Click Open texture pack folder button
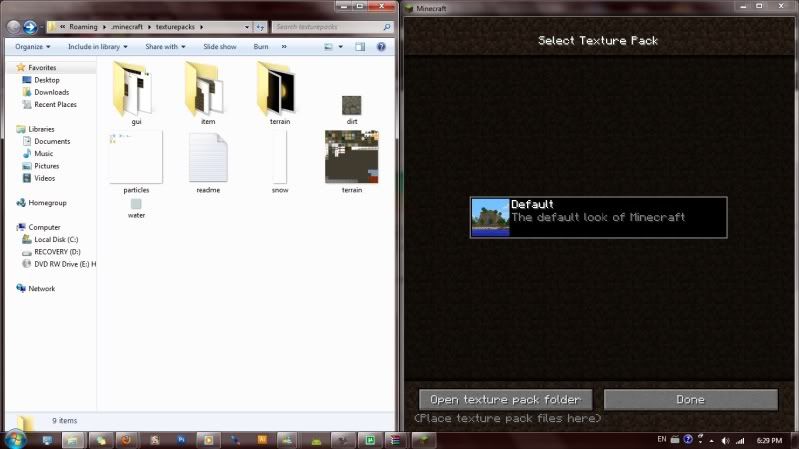Image resolution: width=799 pixels, height=449 pixels. (505, 400)
